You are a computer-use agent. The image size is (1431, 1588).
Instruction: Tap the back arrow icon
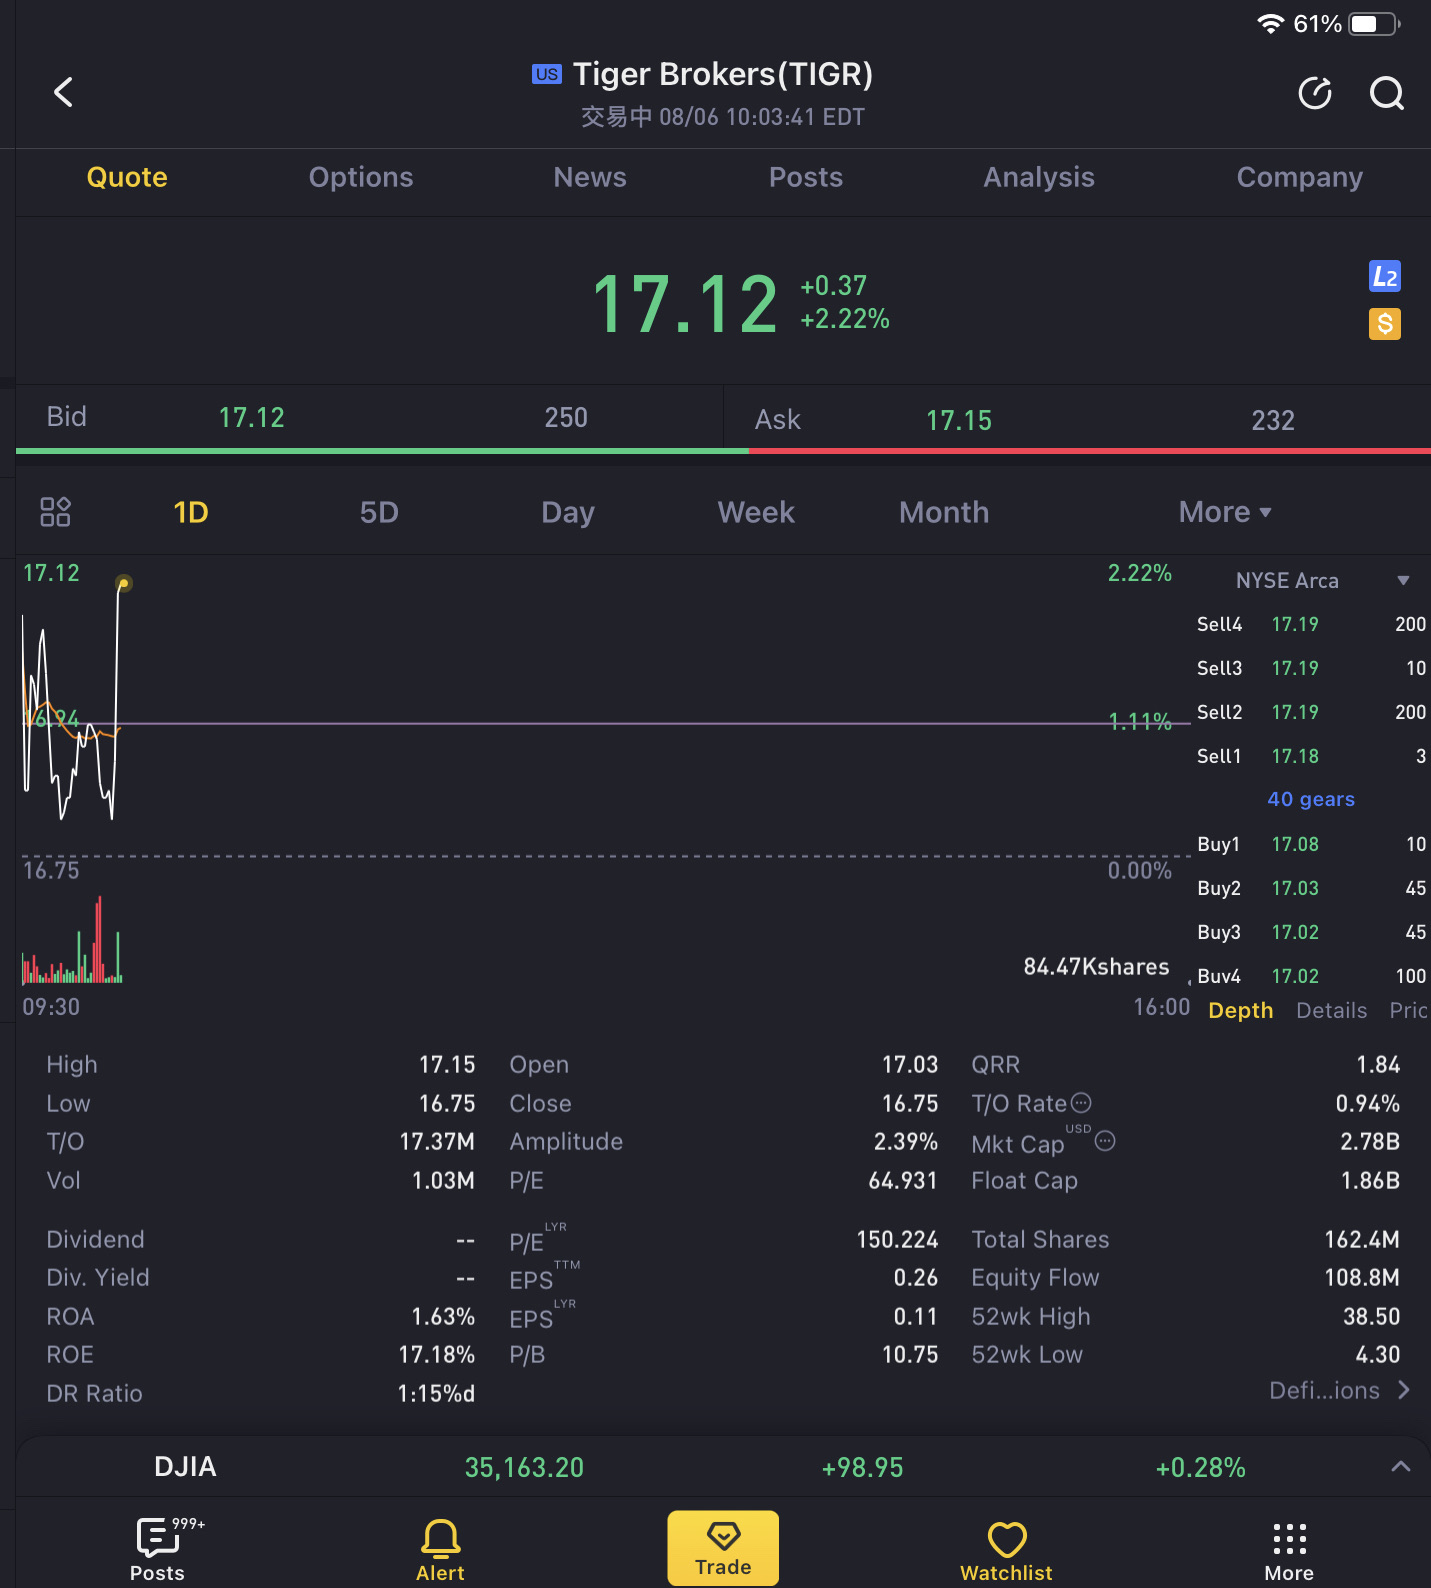63,93
